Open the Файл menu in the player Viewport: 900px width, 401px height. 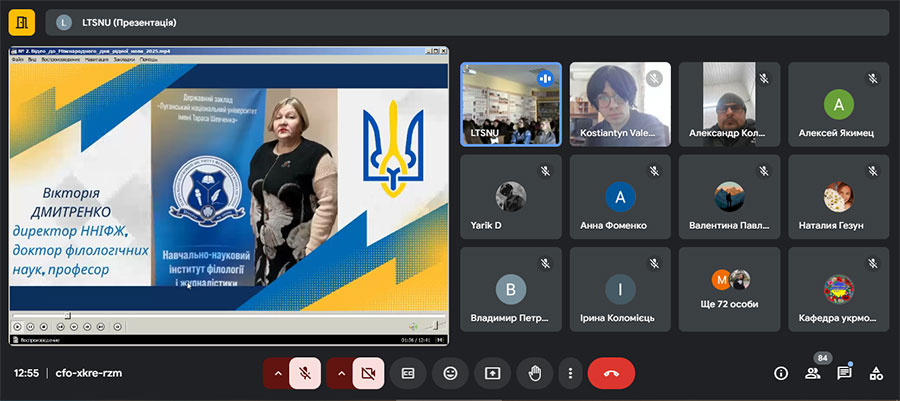[x=17, y=59]
